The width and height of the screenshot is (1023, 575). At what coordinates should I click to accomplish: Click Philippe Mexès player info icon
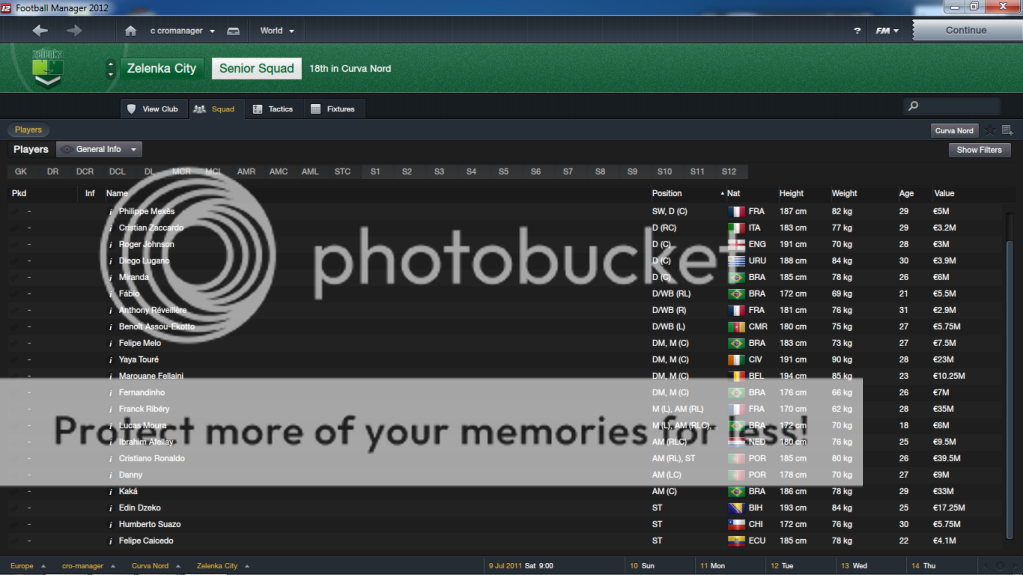click(x=111, y=212)
